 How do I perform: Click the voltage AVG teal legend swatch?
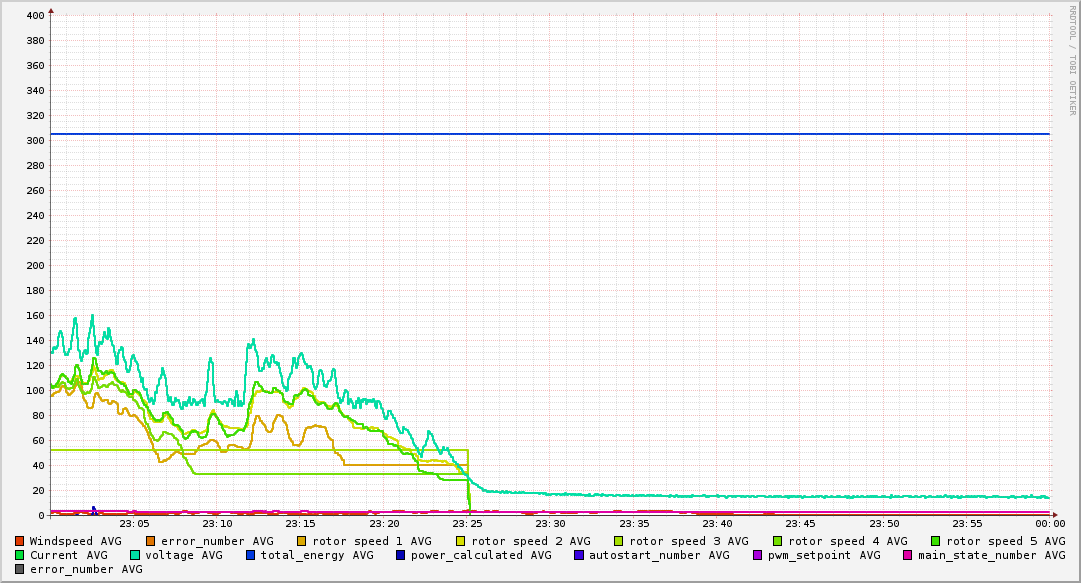point(134,555)
